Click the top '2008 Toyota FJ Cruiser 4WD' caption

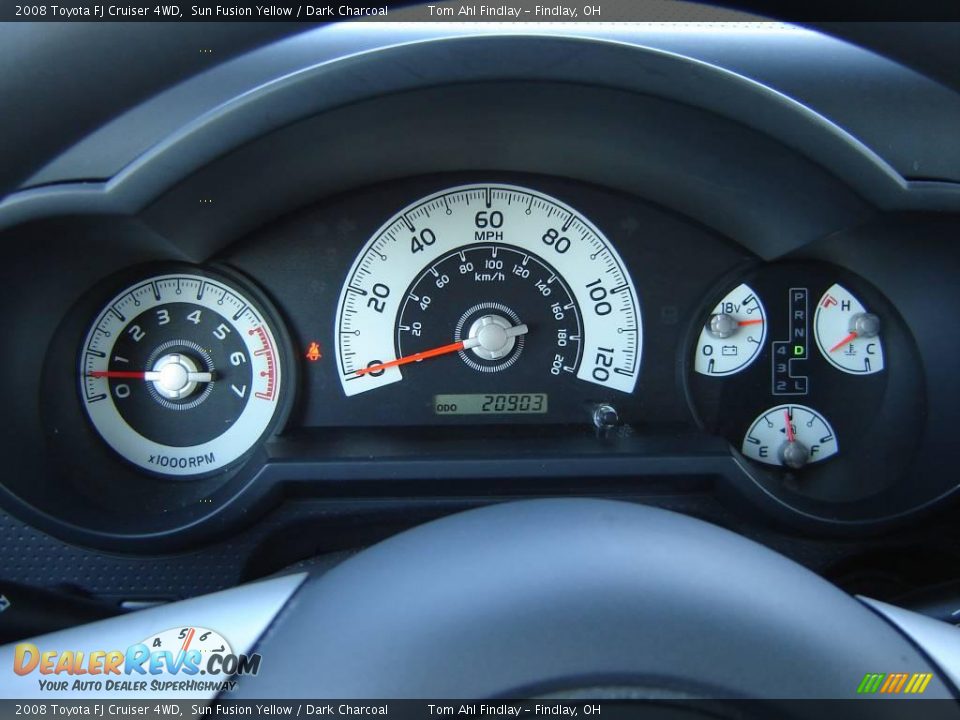click(x=98, y=11)
